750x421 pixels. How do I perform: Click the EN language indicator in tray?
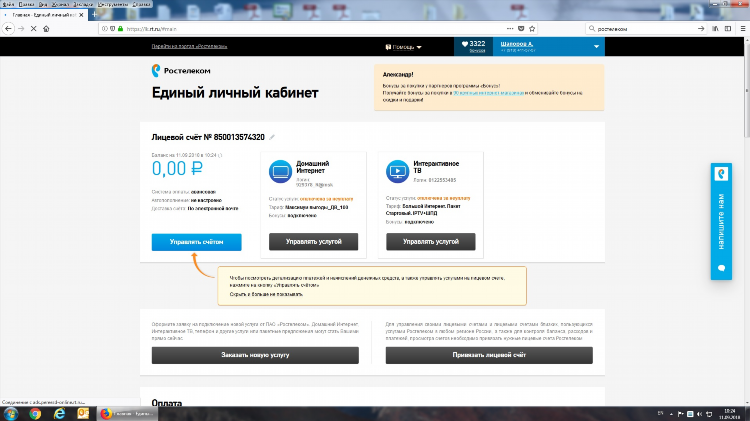pos(661,413)
